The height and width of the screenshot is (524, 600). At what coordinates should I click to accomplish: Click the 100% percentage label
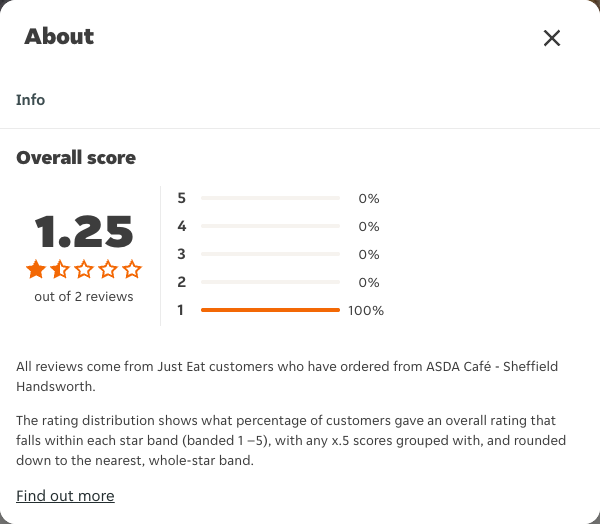point(366,310)
